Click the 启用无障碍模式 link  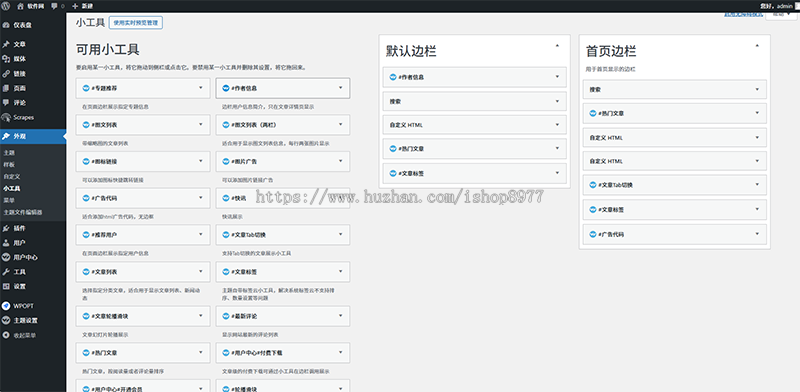point(743,14)
